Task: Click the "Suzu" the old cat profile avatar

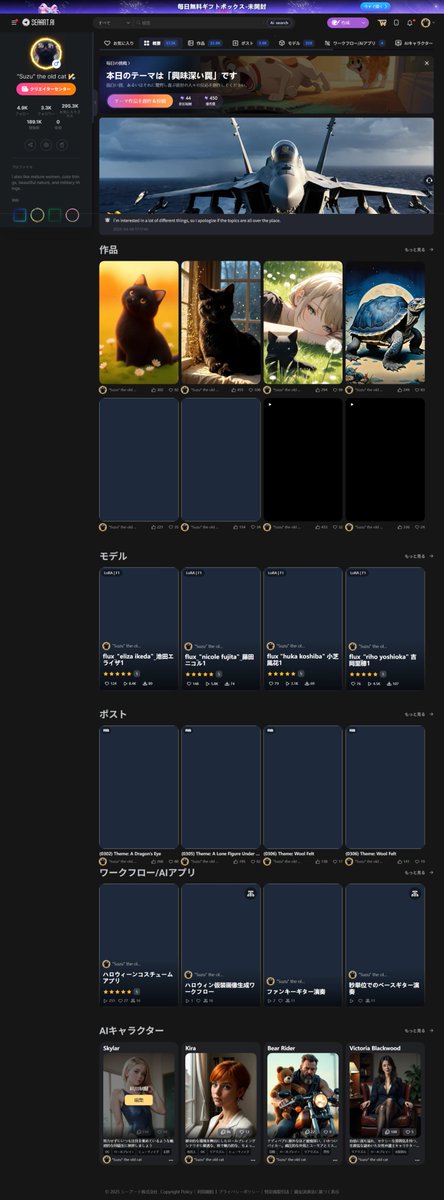Action: tap(46, 52)
